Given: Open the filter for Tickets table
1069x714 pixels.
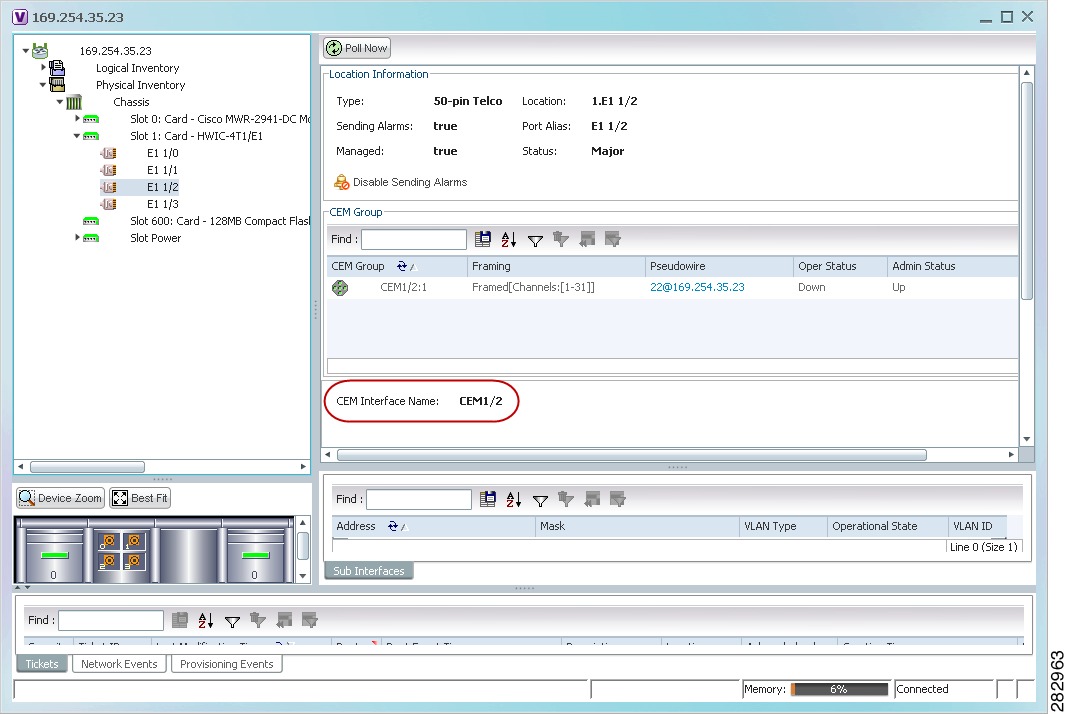Looking at the screenshot, I should pos(232,621).
